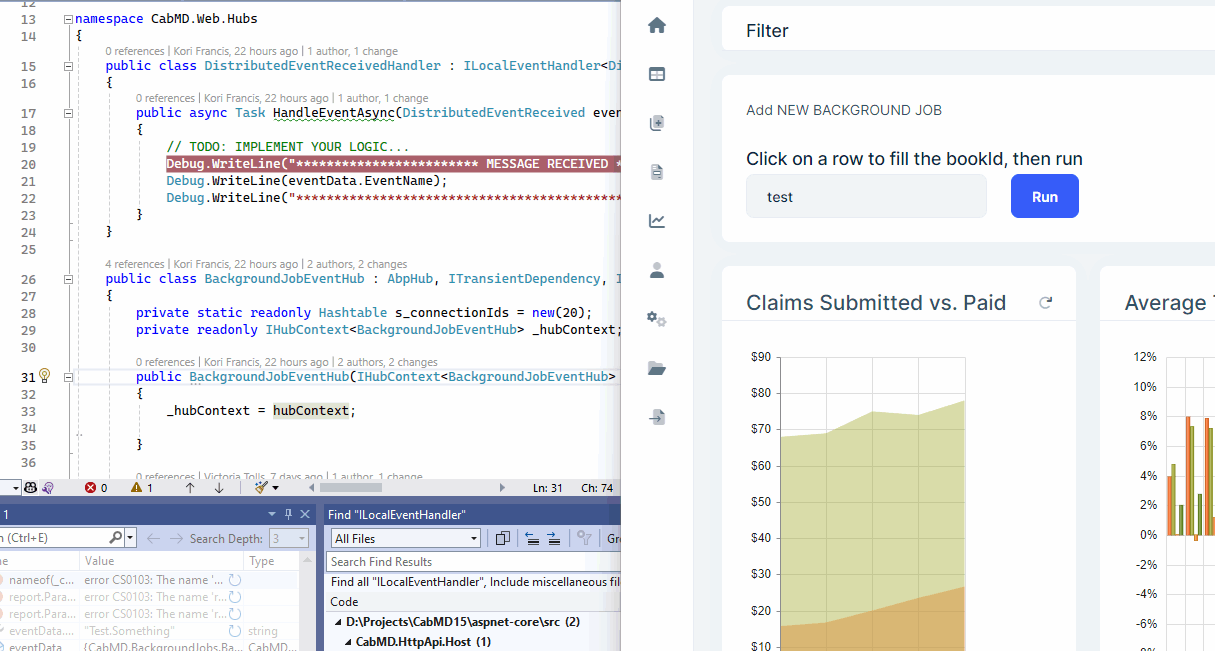Collapse the D:\Projects\CabMD15 results tree node
Viewport: 1215px width, 651px height.
click(338, 622)
